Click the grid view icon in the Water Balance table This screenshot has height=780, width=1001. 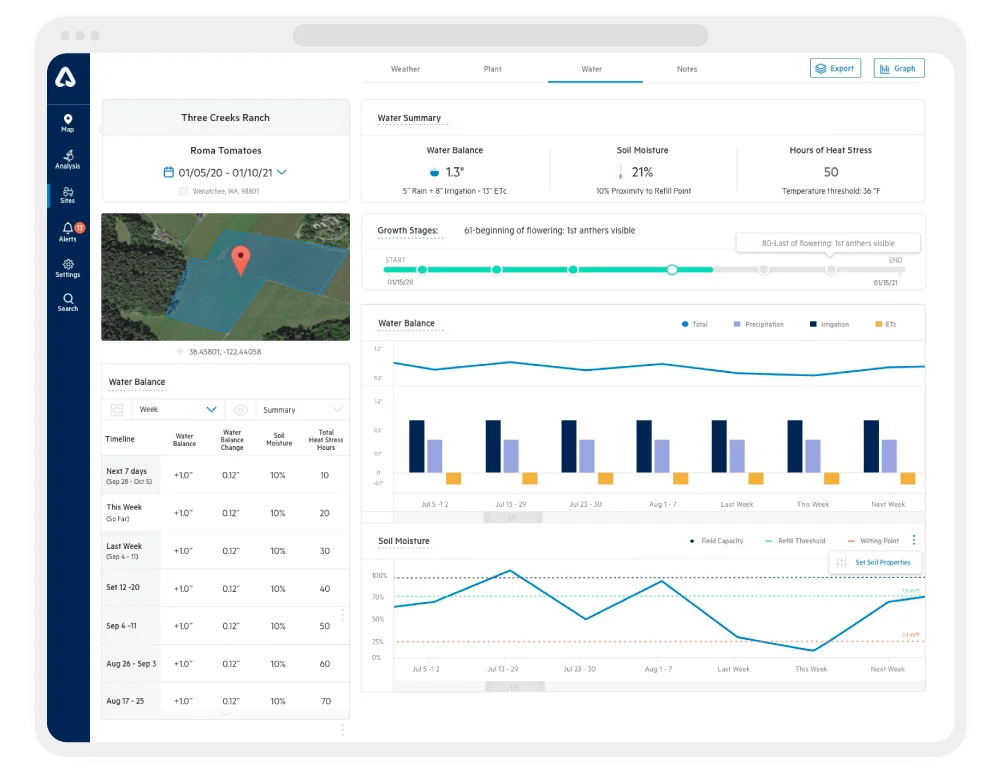(x=117, y=410)
